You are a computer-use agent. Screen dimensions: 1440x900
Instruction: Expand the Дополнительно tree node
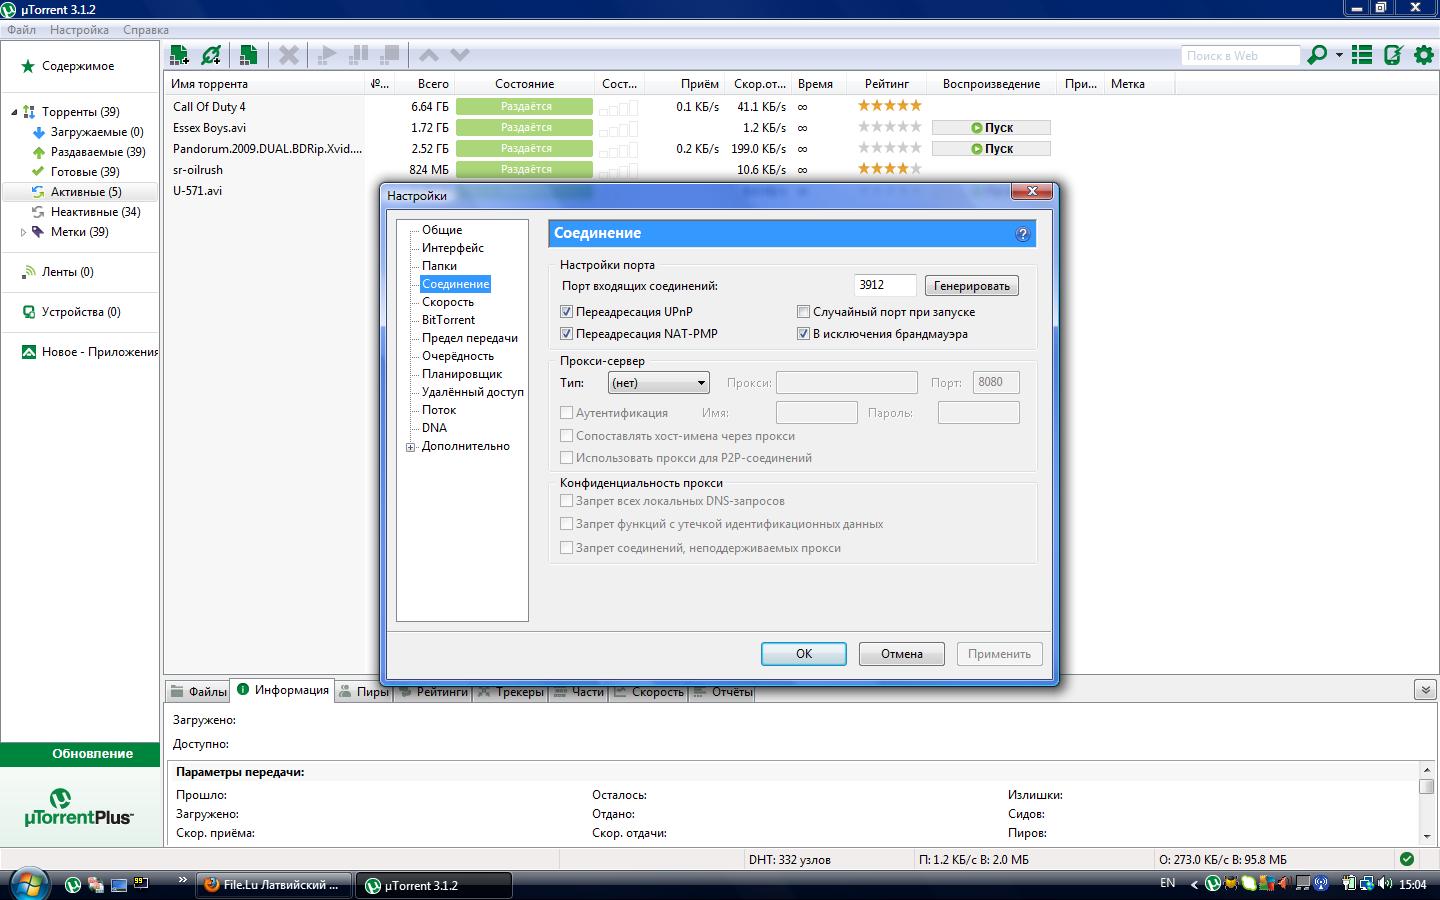click(410, 447)
